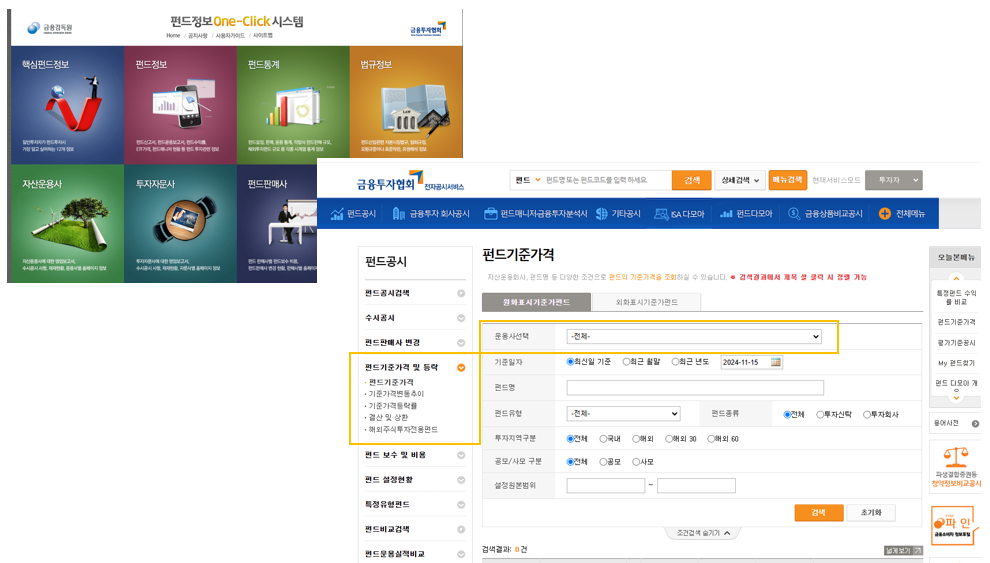
Task: Click the 초기화 reset button
Action: [871, 513]
